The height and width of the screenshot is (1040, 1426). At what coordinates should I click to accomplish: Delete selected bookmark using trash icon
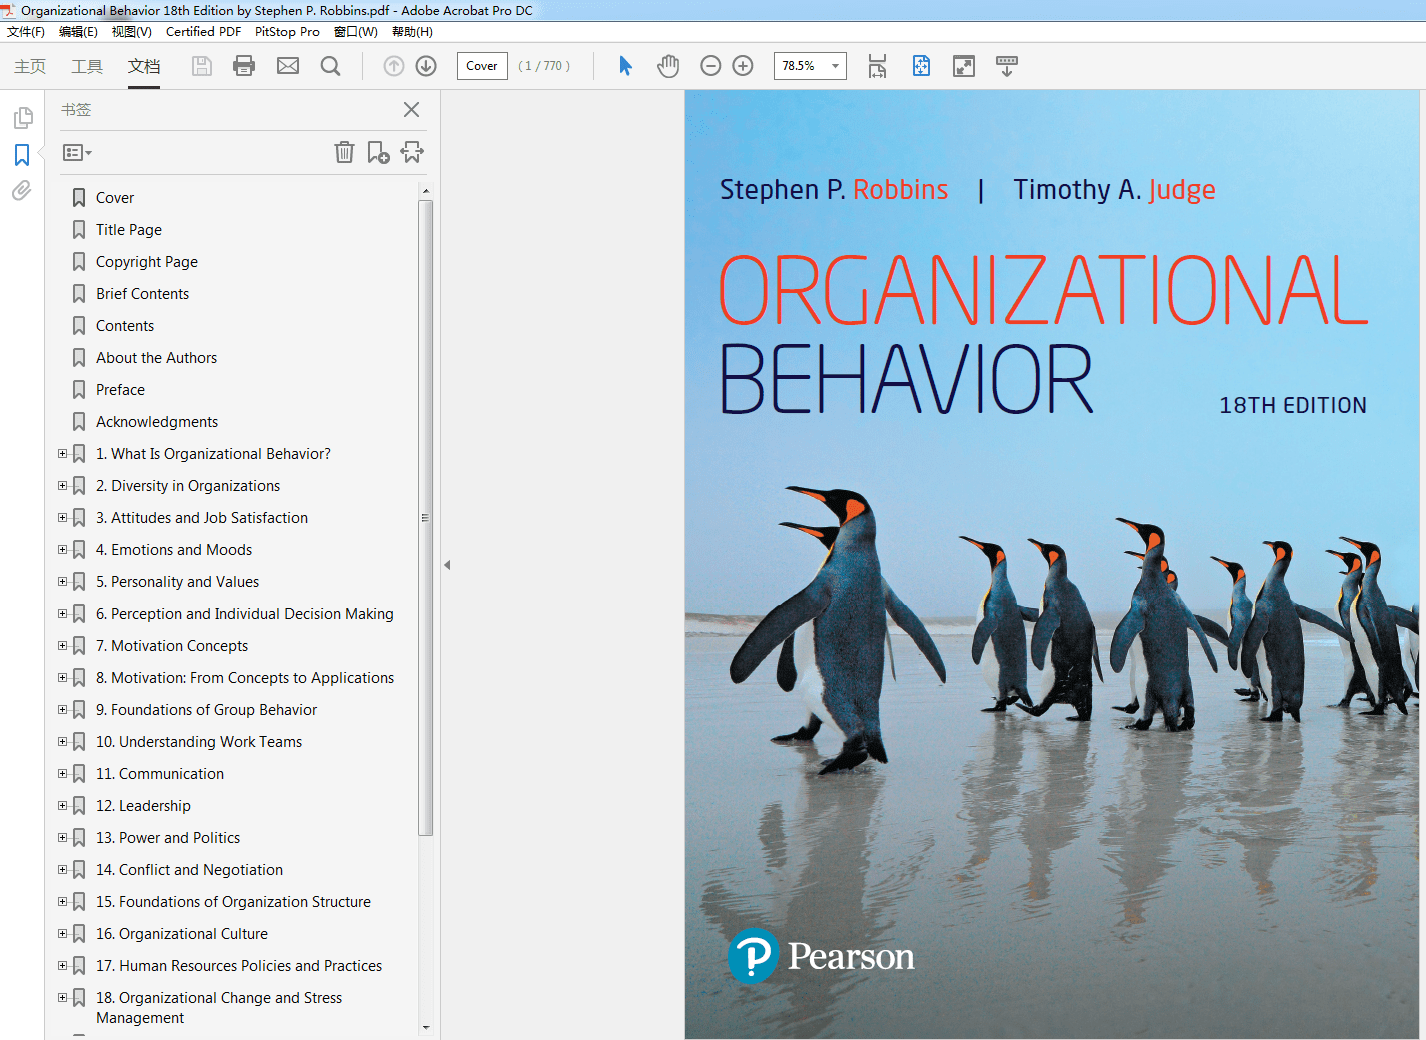344,152
